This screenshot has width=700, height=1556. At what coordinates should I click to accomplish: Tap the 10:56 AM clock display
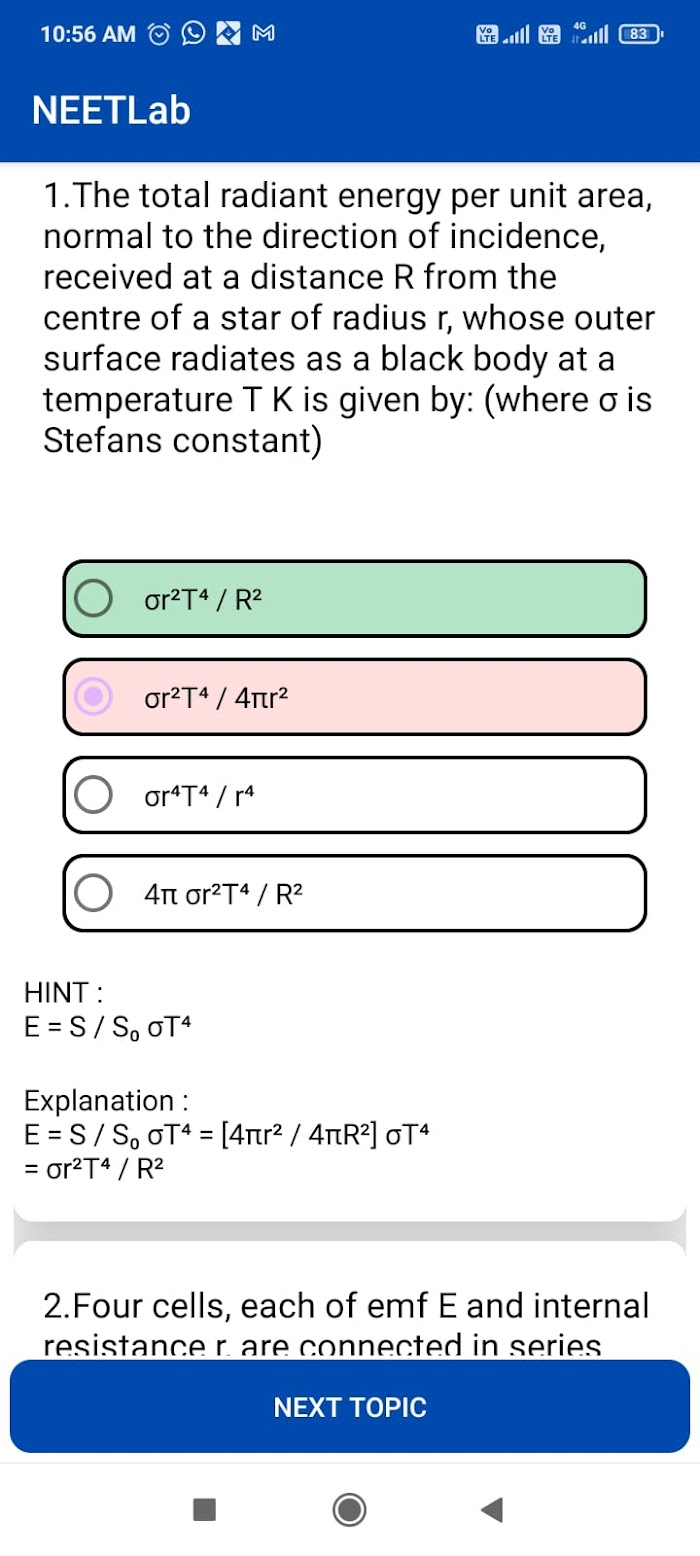click(88, 34)
